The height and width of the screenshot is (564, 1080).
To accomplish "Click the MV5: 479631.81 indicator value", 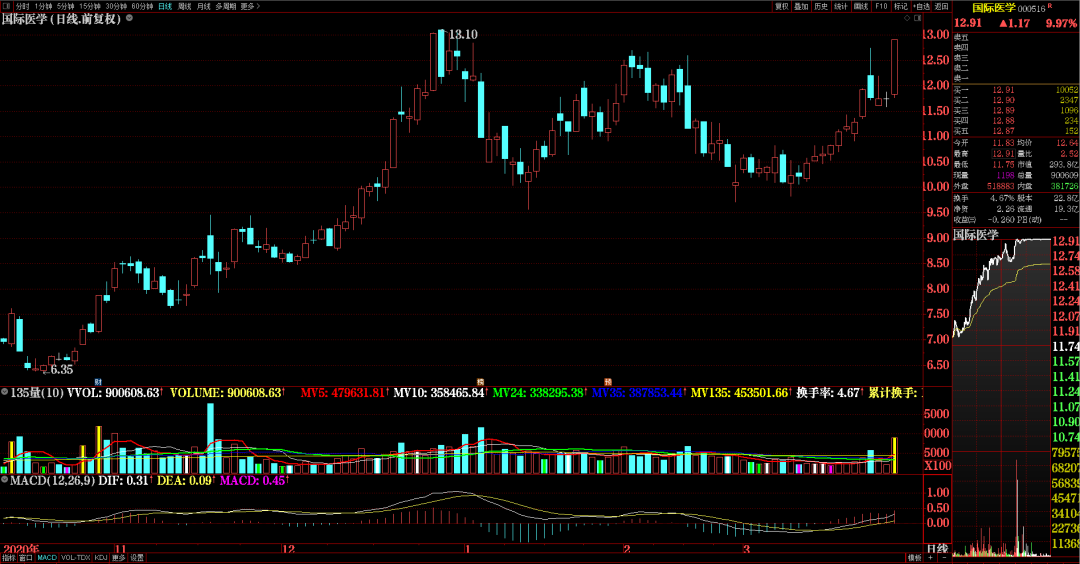I will pos(343,393).
